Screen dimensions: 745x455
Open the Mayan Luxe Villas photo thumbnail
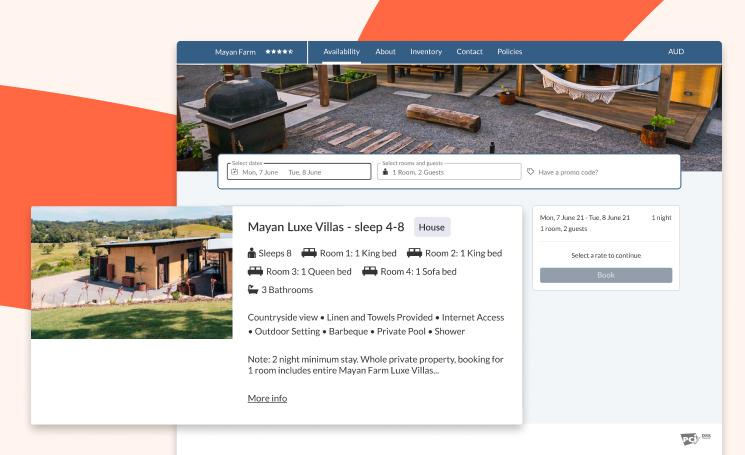click(x=132, y=272)
